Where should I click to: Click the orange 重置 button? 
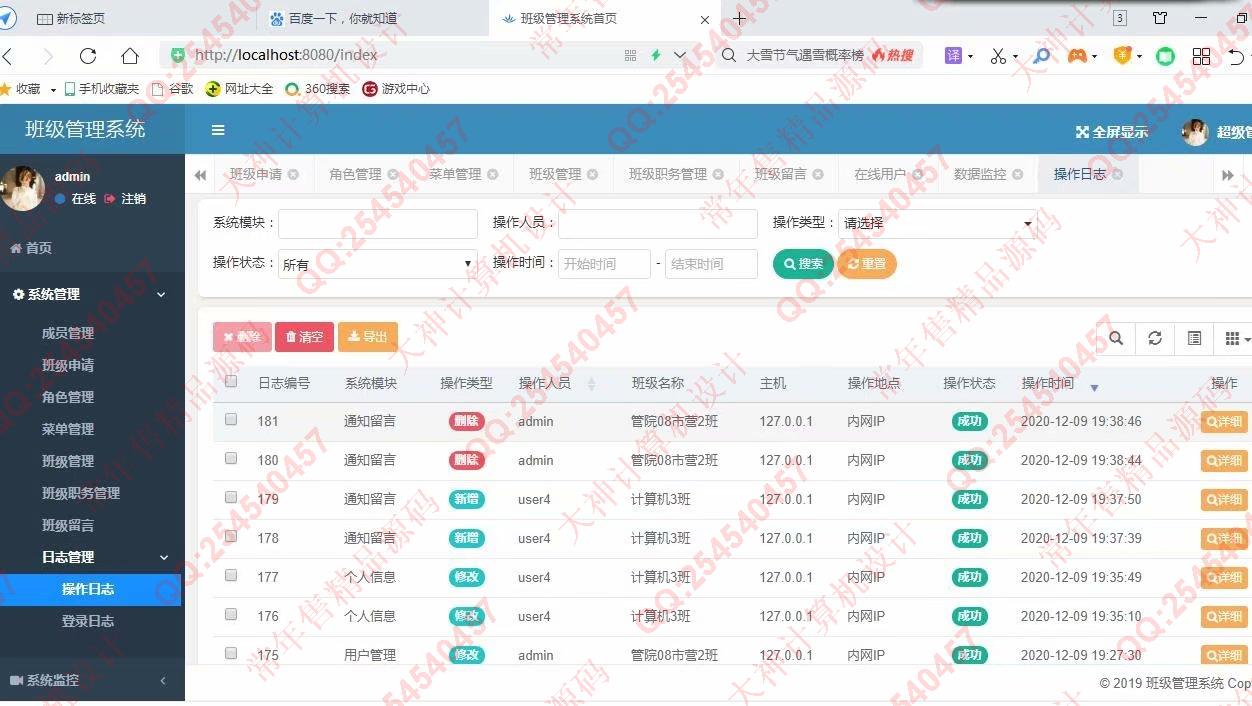click(867, 264)
